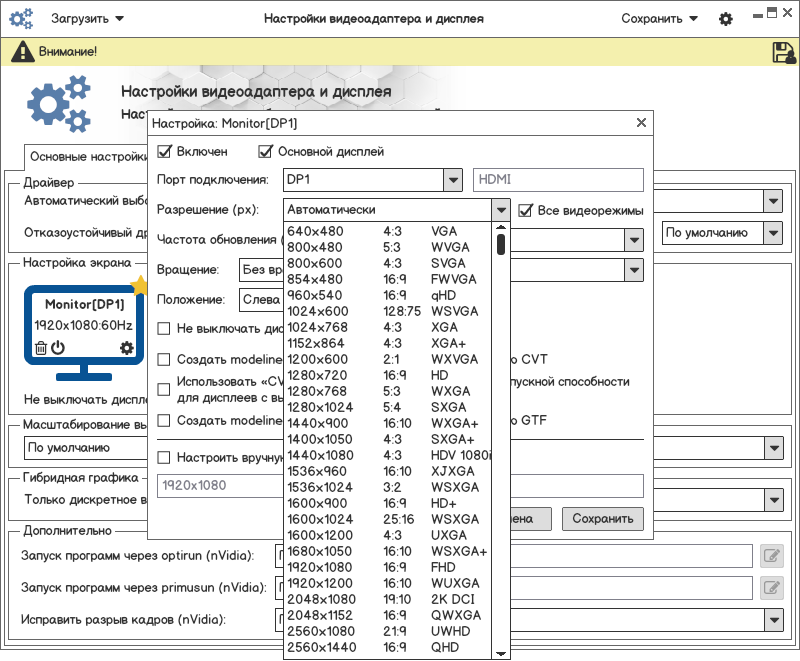Toggle the Основной дисплей checkbox
This screenshot has height=661, width=800.
pyautogui.click(x=265, y=152)
